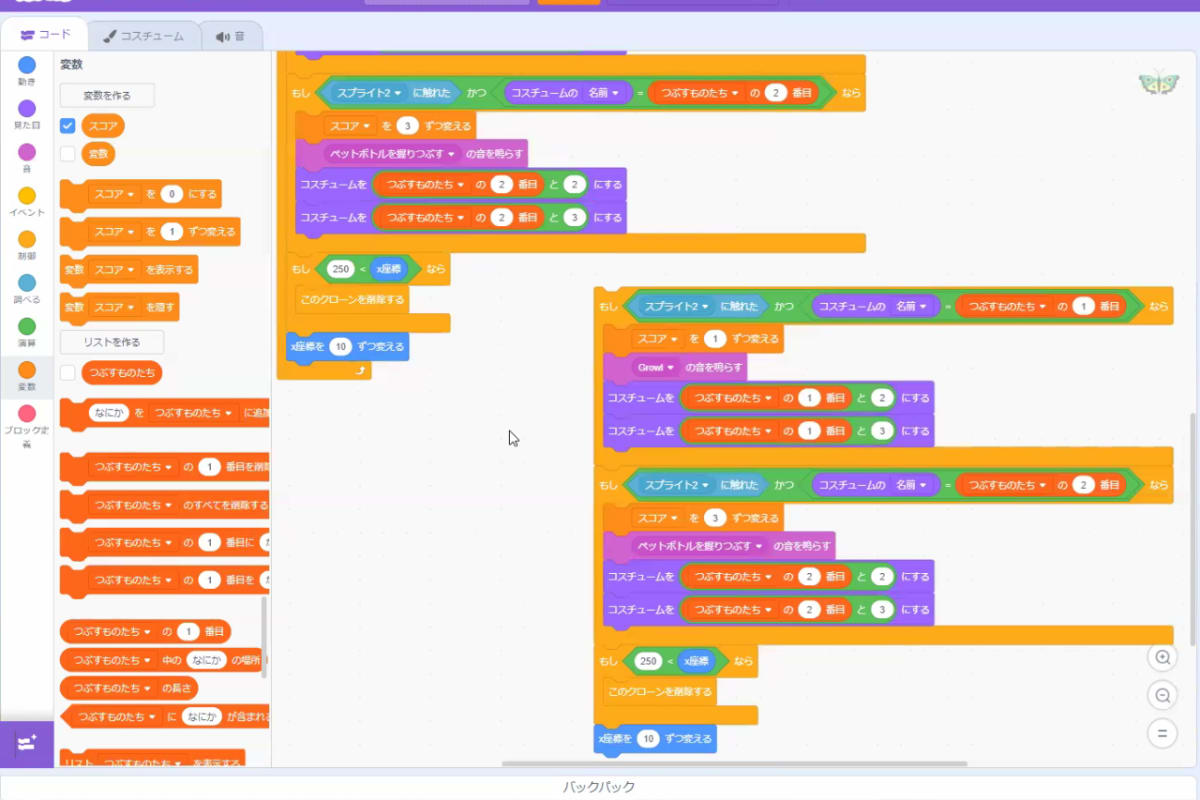Click the zoom in magnifier icon
Viewport: 1200px width, 800px height.
[x=1162, y=657]
